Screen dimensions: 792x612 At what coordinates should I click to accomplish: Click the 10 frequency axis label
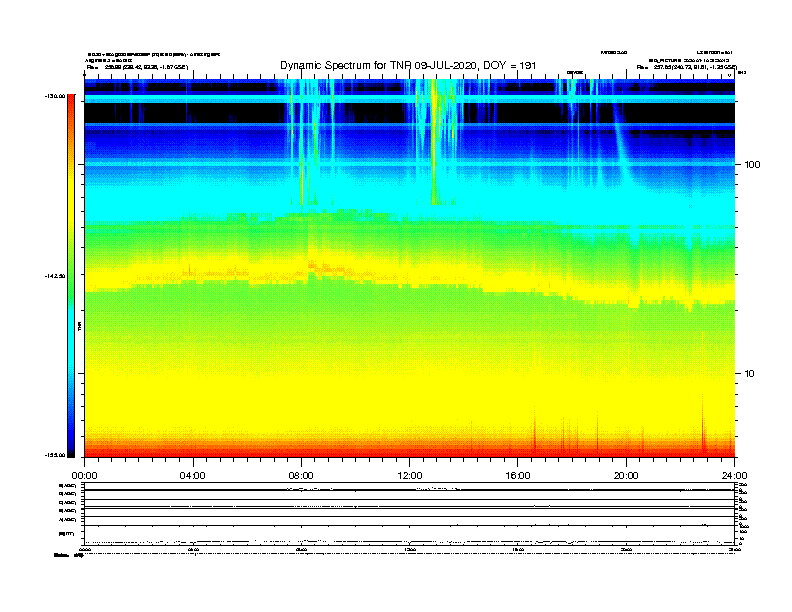pos(750,374)
